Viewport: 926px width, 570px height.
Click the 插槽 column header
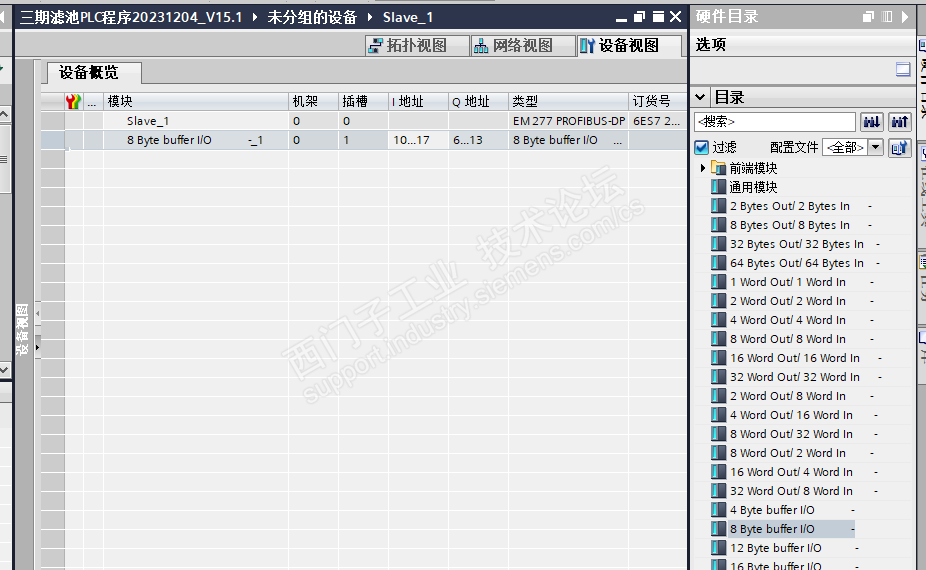tap(363, 102)
